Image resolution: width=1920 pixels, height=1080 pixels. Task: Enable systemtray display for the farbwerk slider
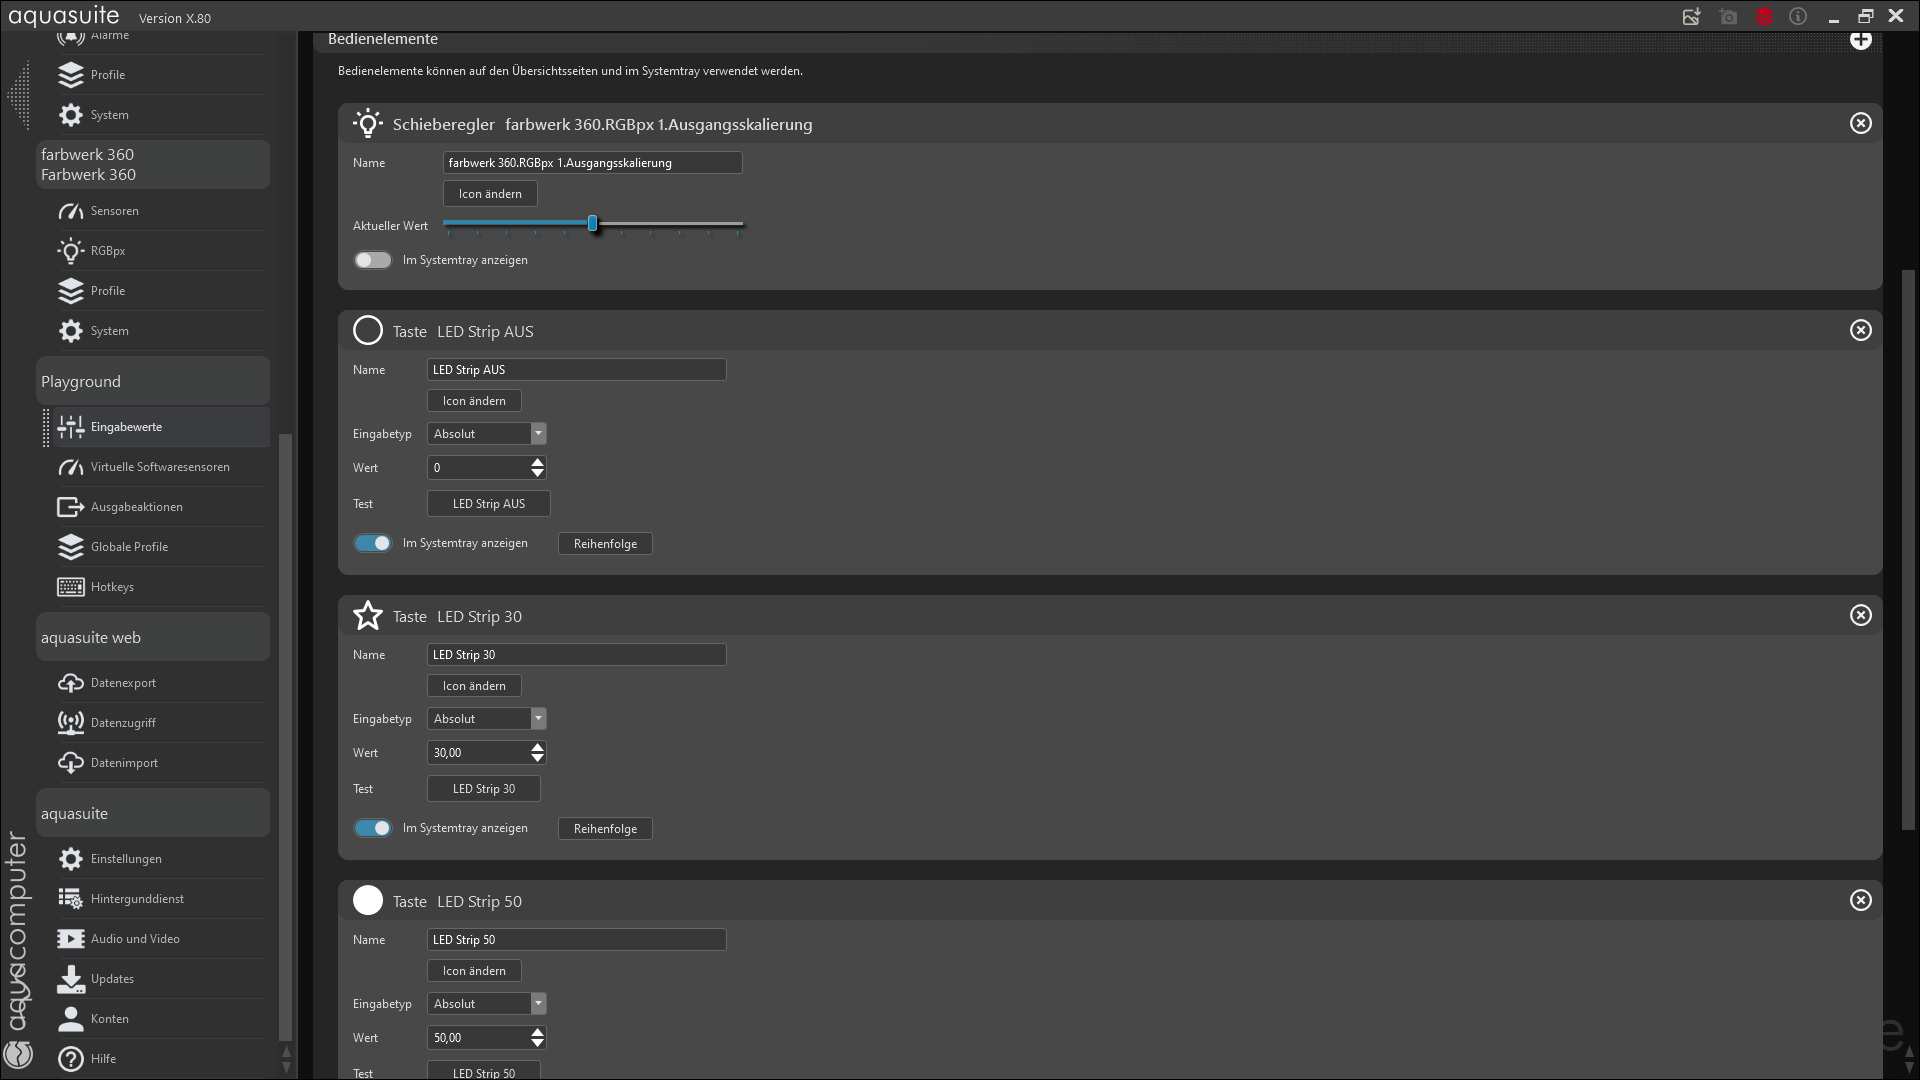click(373, 260)
